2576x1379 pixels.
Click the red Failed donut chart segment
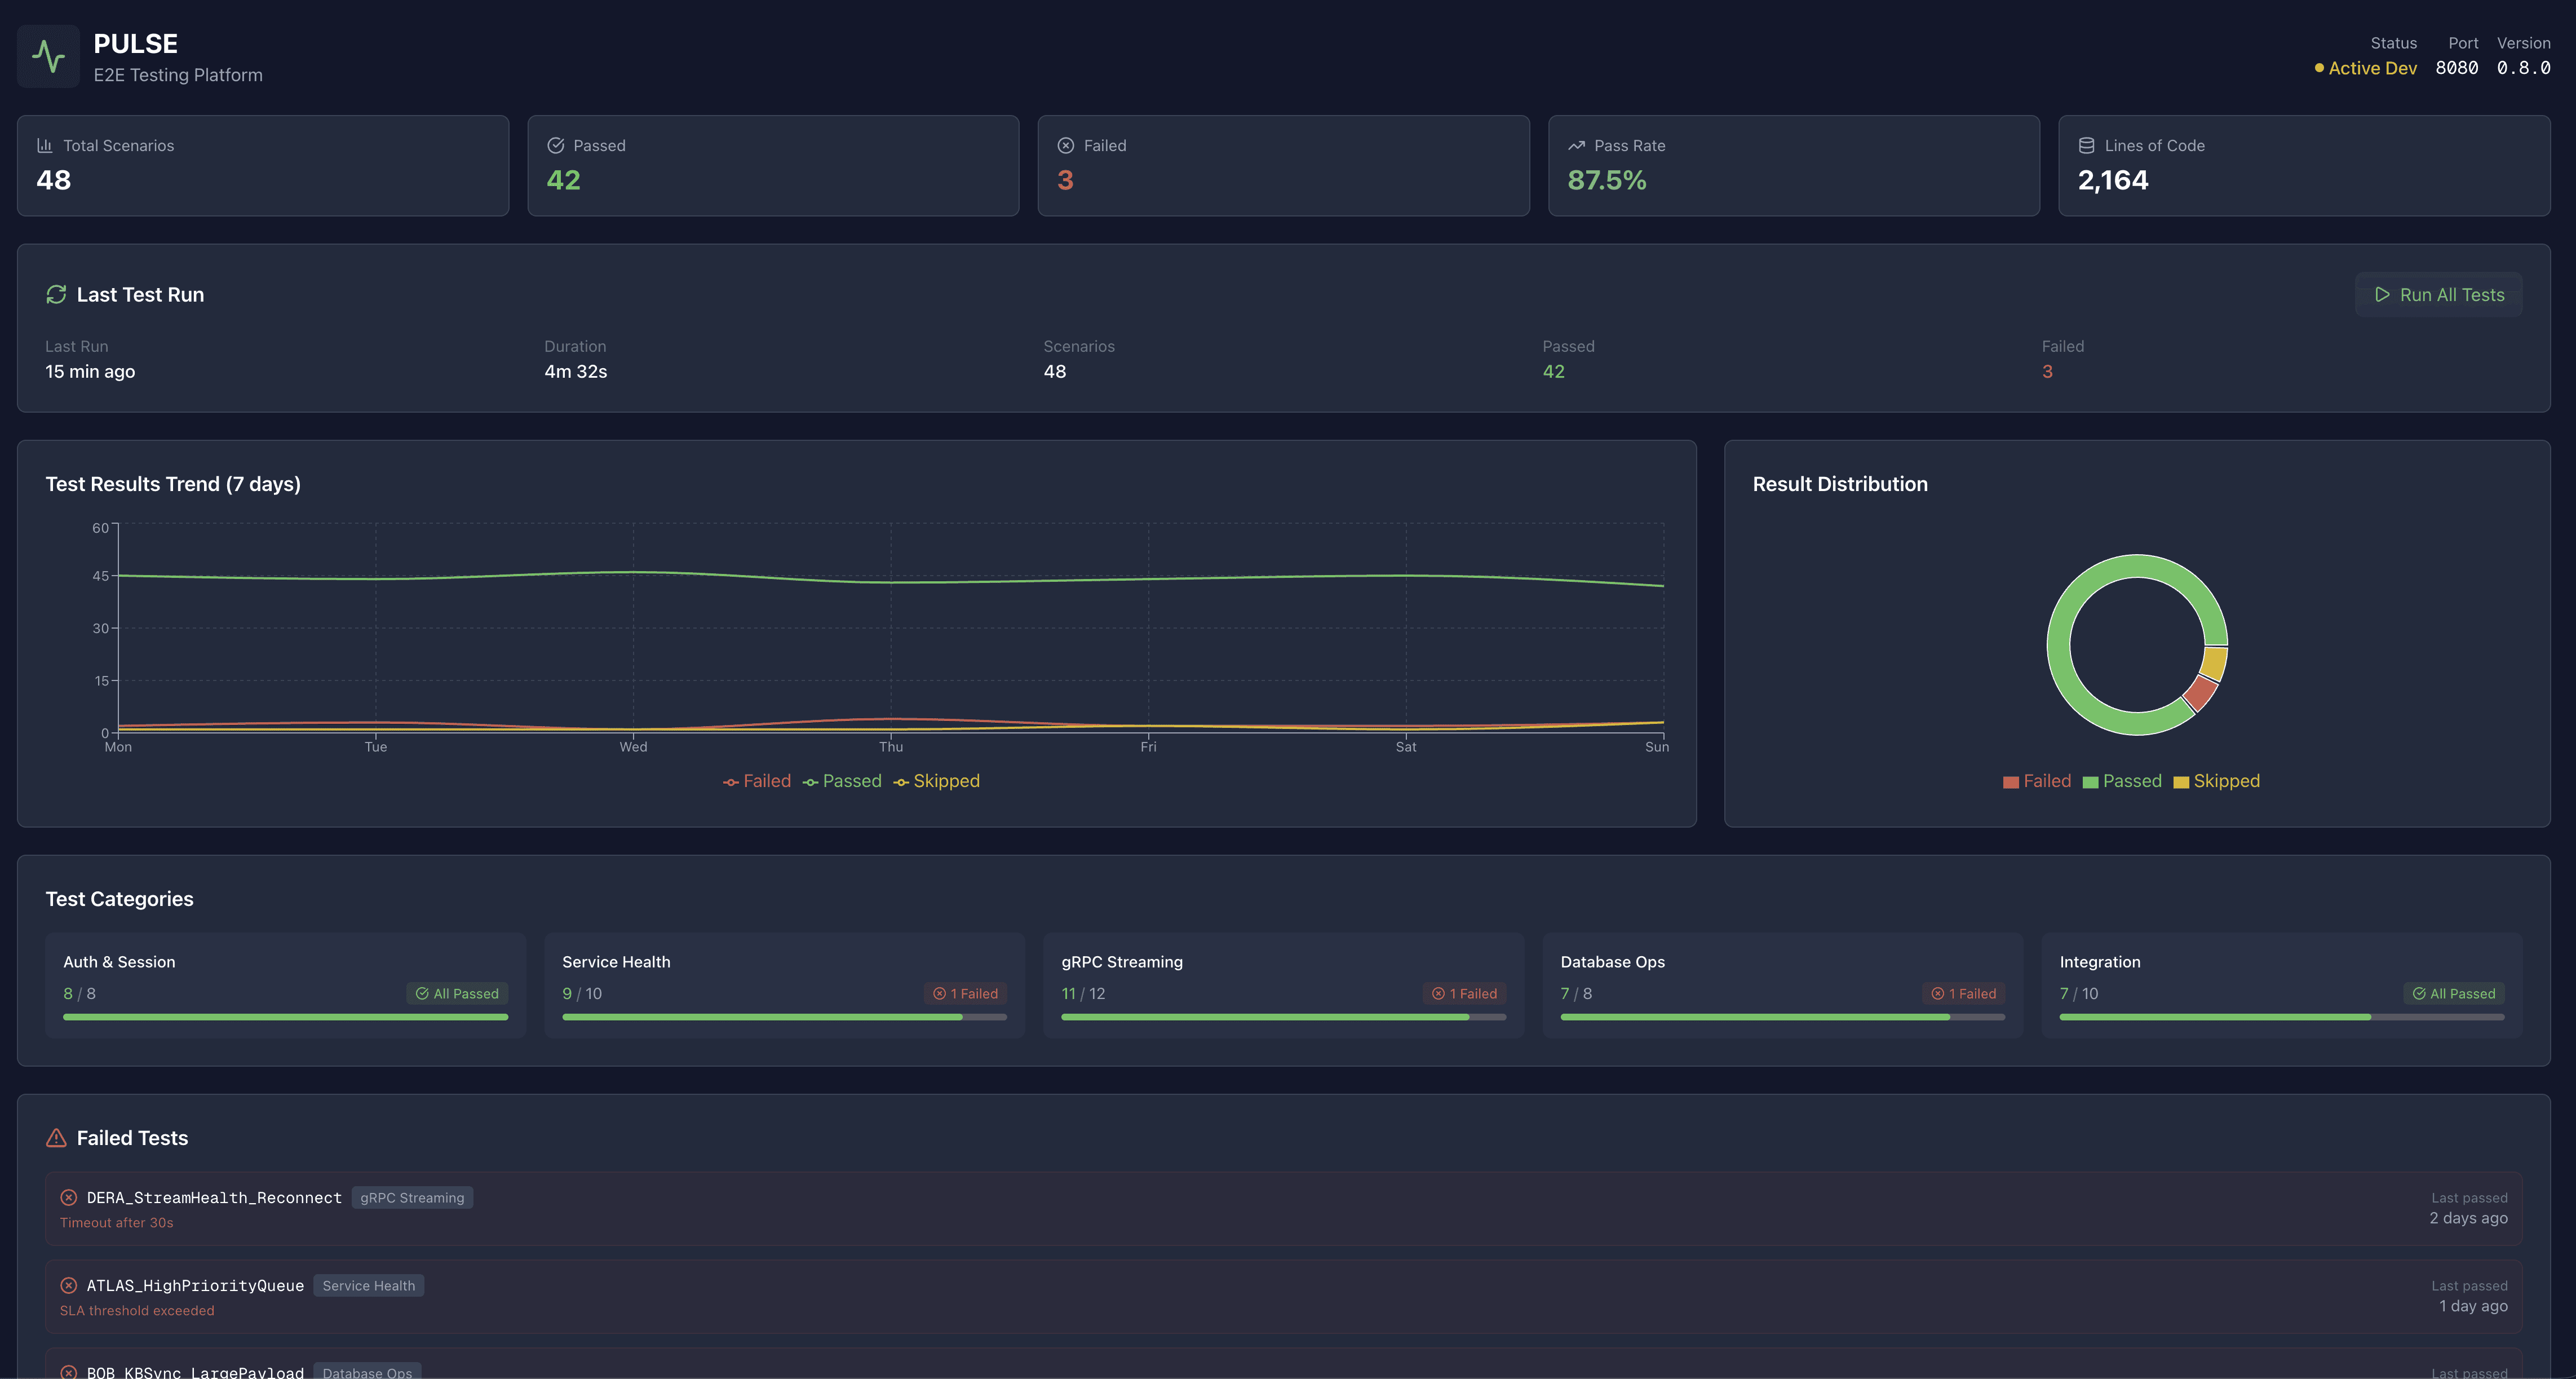[2200, 693]
